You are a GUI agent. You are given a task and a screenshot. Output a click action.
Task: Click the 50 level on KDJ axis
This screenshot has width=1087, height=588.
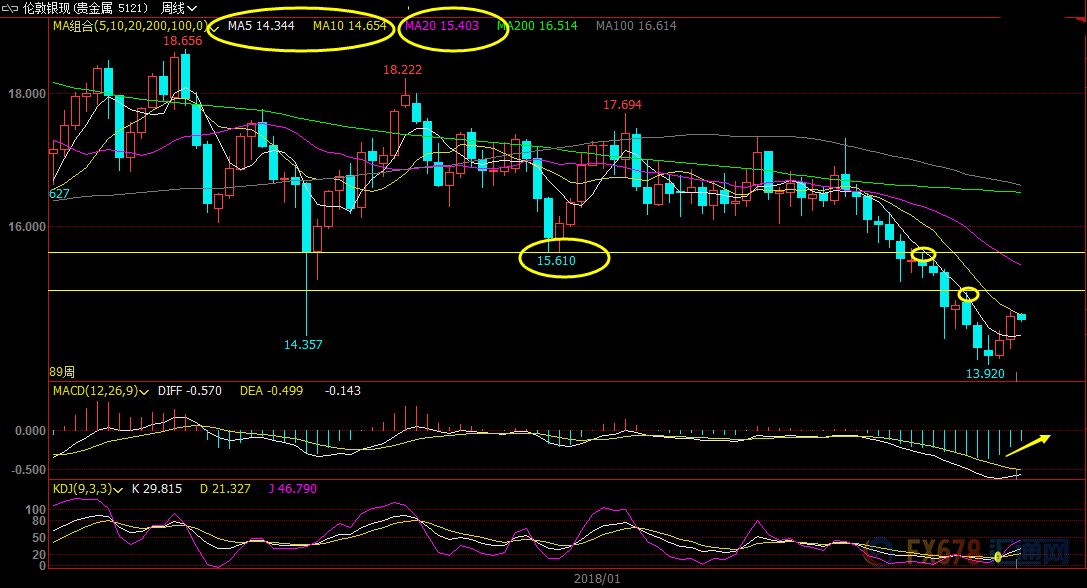click(x=38, y=538)
